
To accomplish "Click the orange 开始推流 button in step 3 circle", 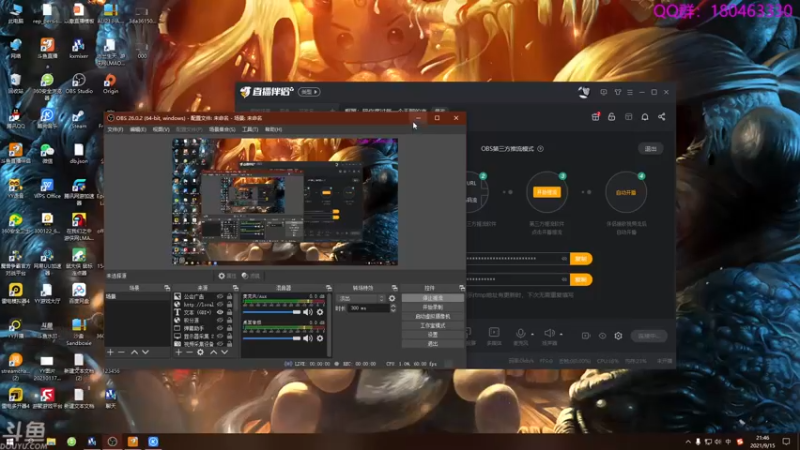I will 547,192.
